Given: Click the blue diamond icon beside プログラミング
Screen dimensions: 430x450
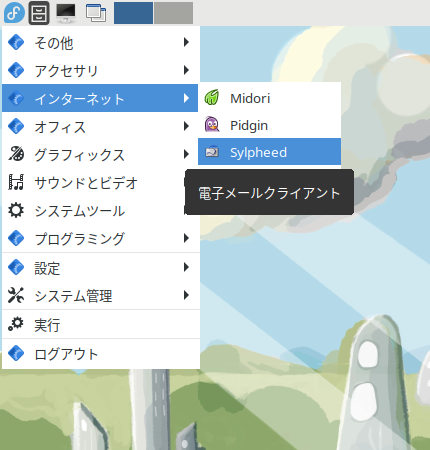Looking at the screenshot, I should coord(16,238).
